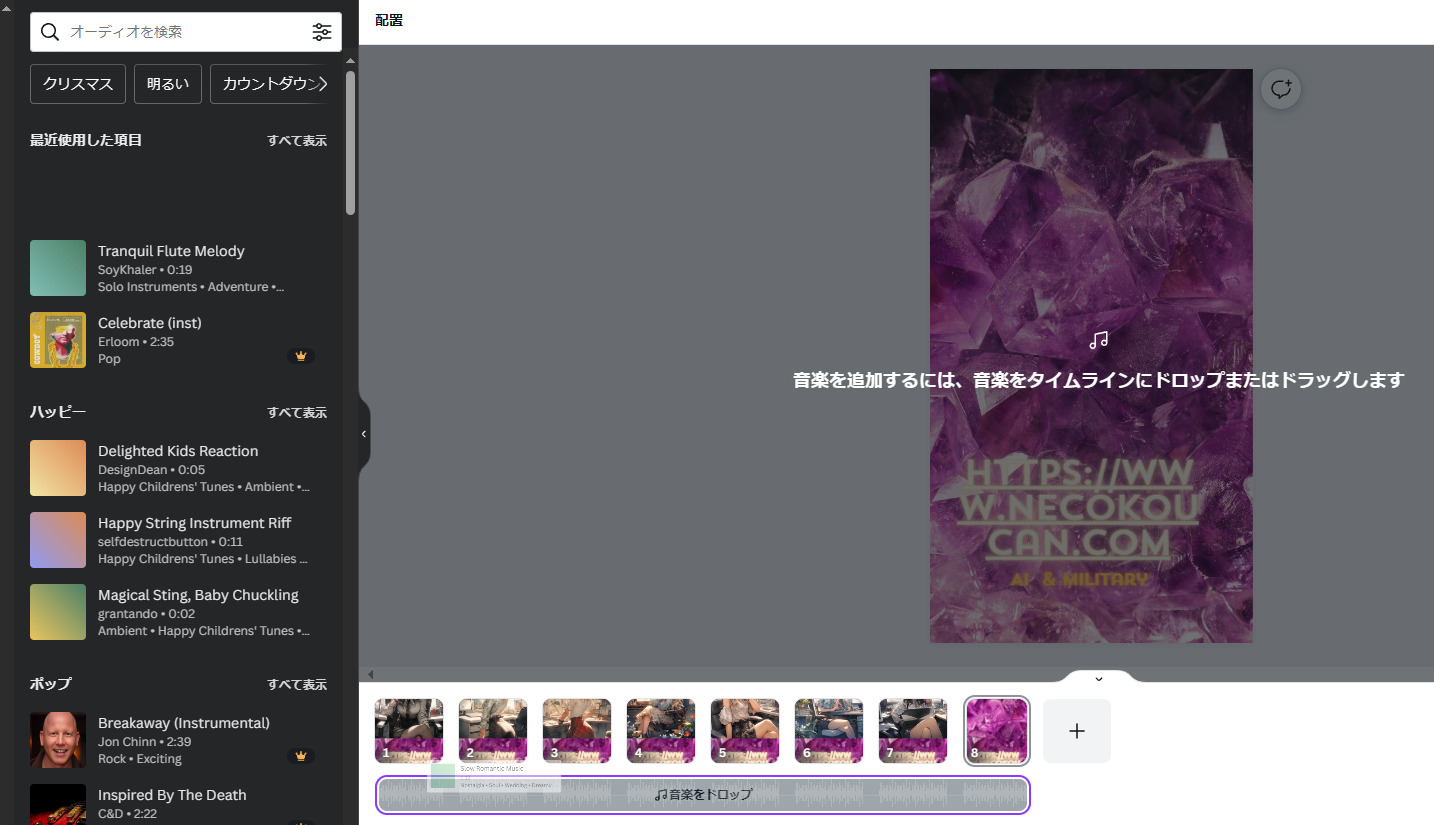The image size is (1434, 825).
Task: Click the オーディオを検索 search field
Action: point(186,32)
